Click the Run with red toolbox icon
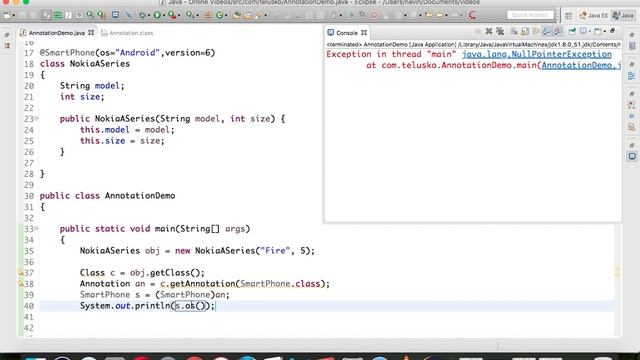640x360 pixels. pyautogui.click(x=172, y=15)
